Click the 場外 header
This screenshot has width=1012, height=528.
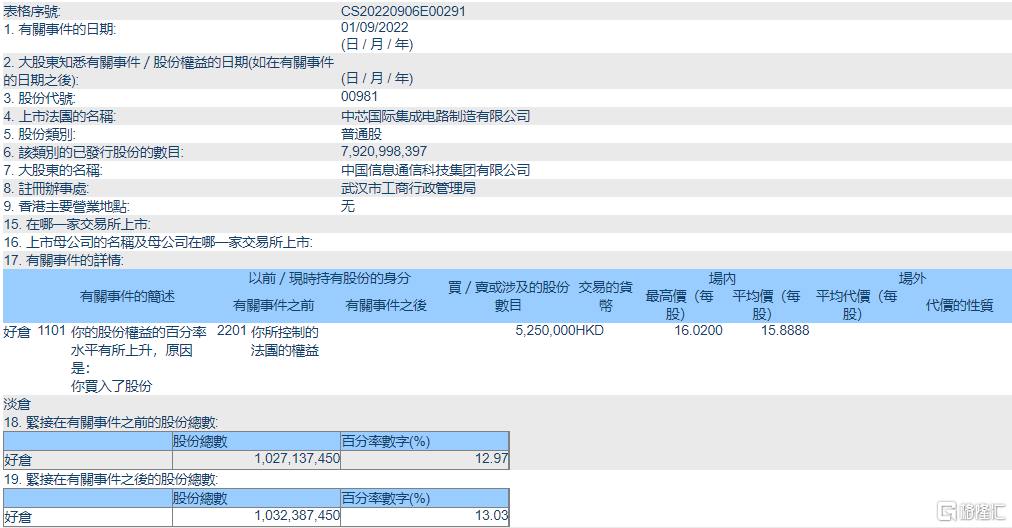point(912,279)
